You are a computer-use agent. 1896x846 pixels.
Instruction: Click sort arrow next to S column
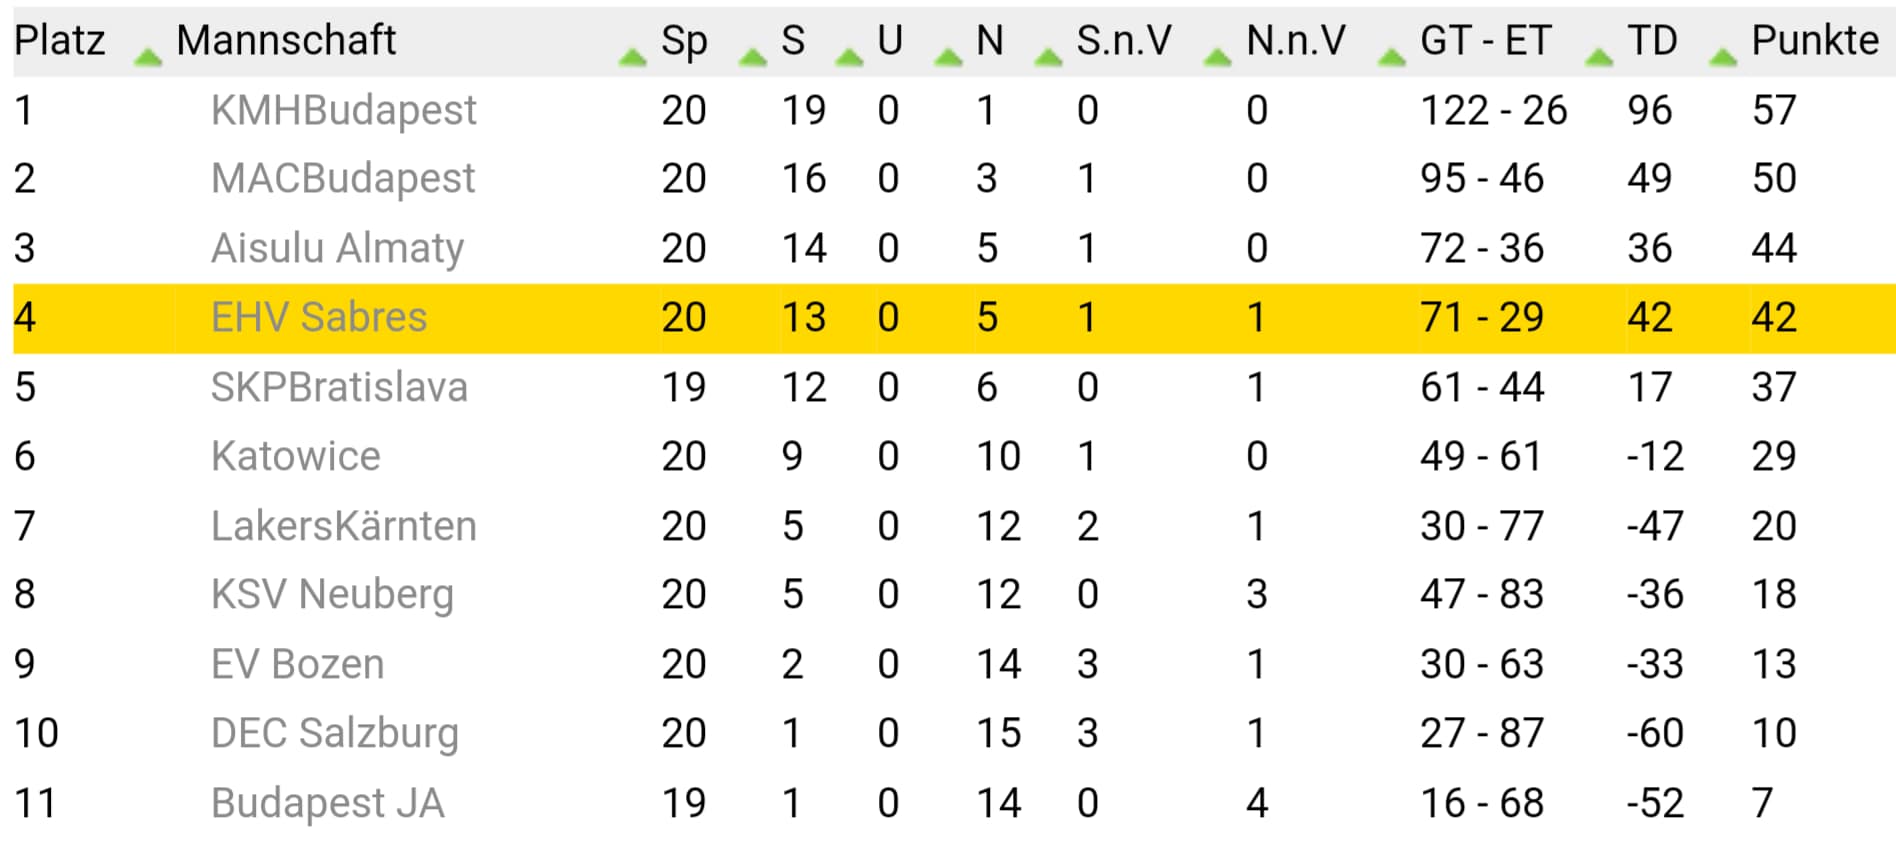pyautogui.click(x=849, y=58)
